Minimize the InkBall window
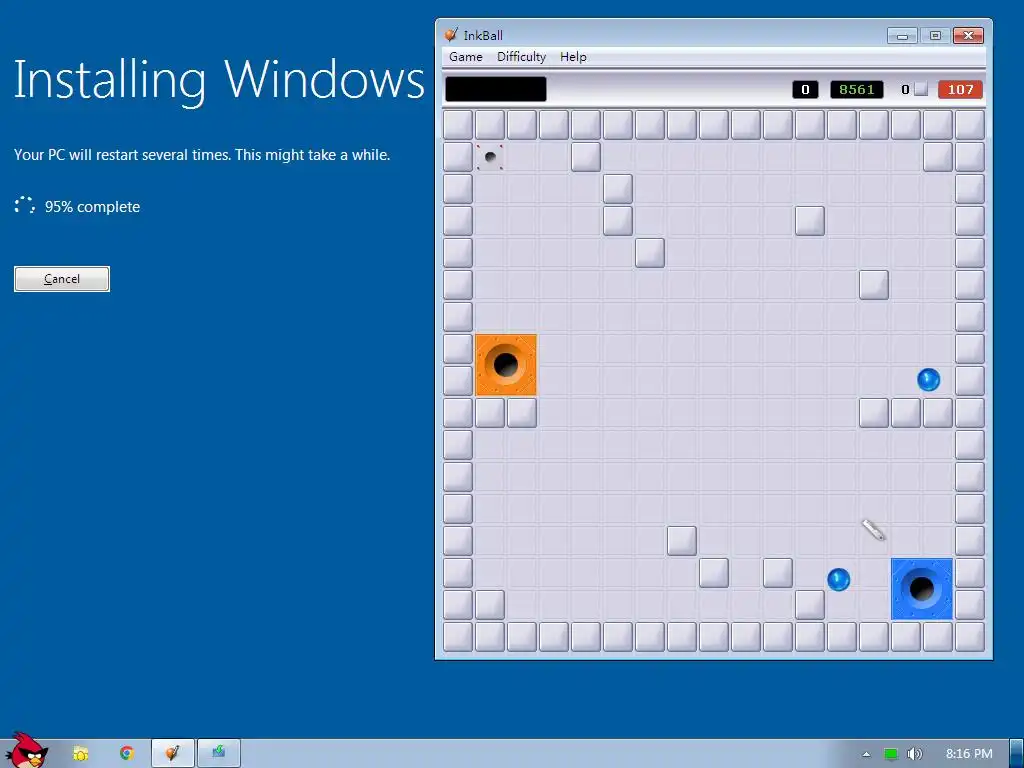The width and height of the screenshot is (1024, 768). (903, 36)
